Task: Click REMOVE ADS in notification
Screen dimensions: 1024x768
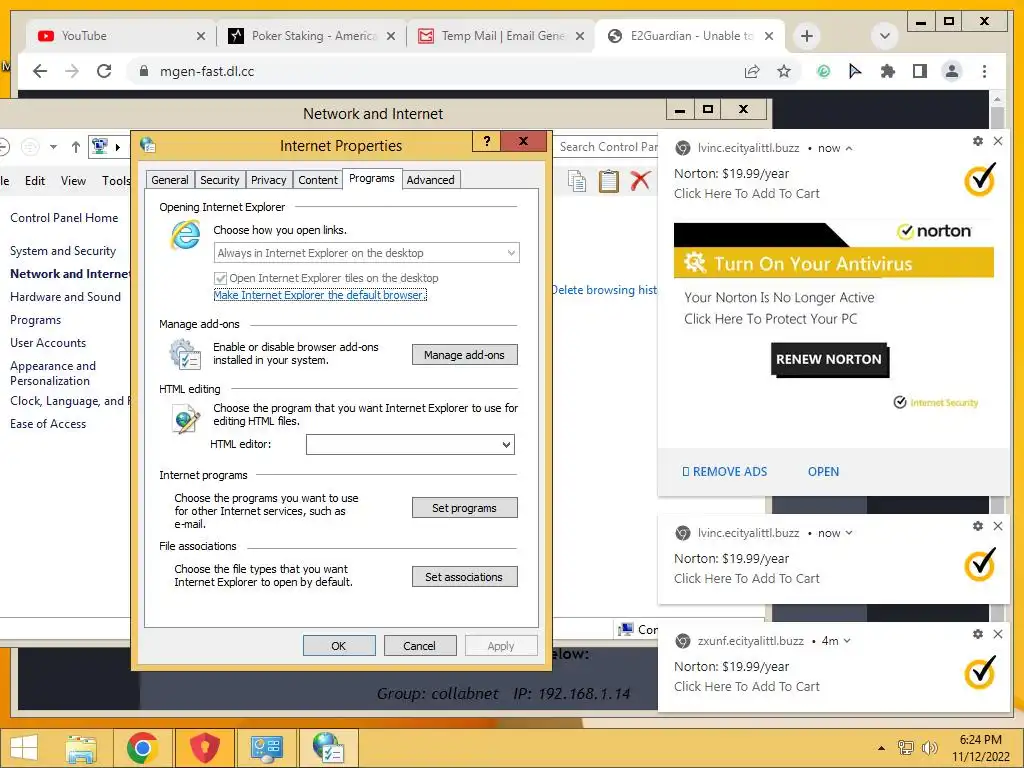Action: click(x=724, y=472)
